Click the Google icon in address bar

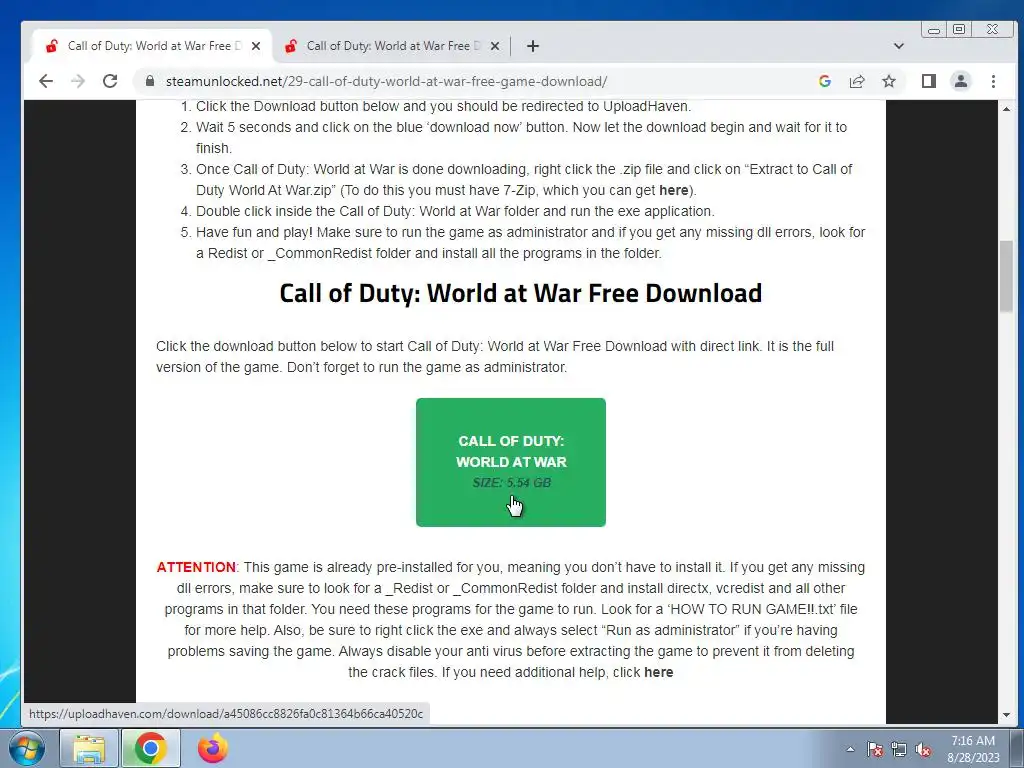coord(825,81)
